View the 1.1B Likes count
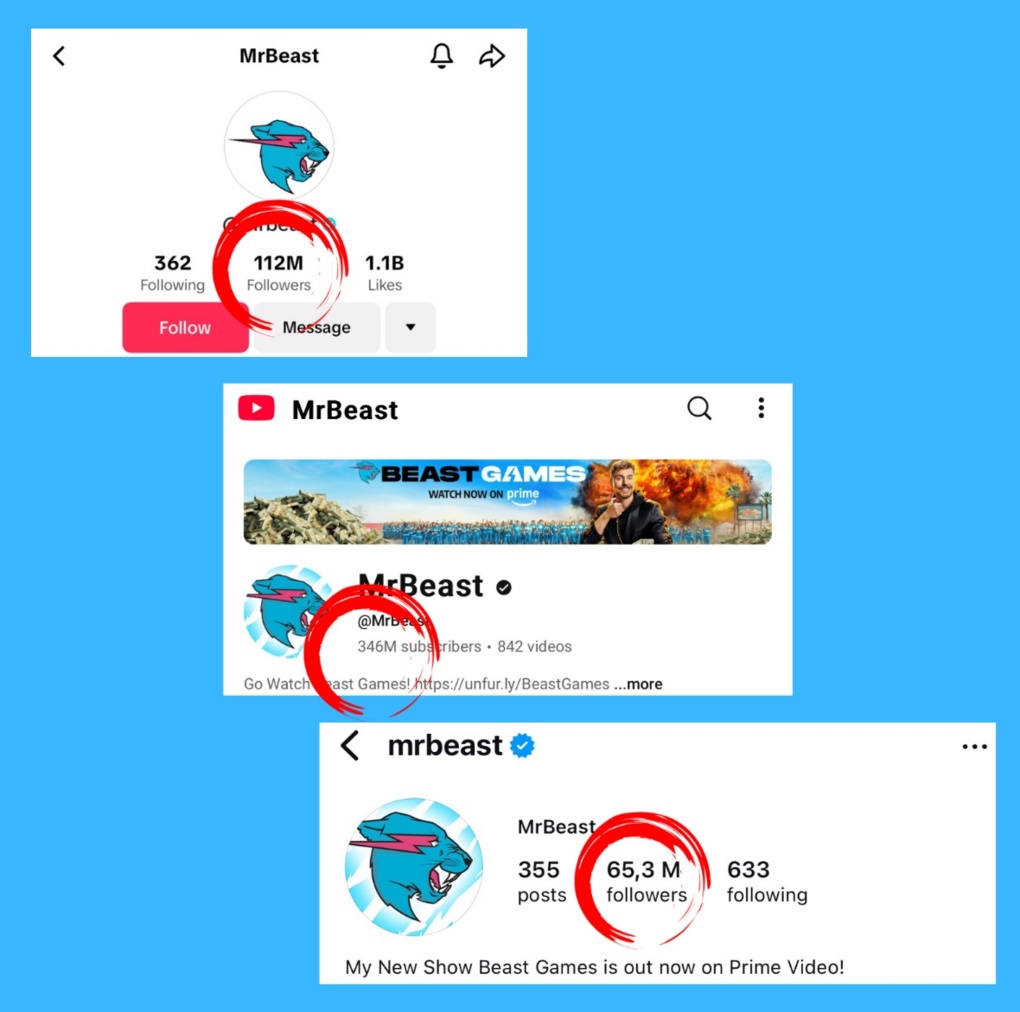Viewport: 1020px width, 1012px height. click(x=384, y=273)
